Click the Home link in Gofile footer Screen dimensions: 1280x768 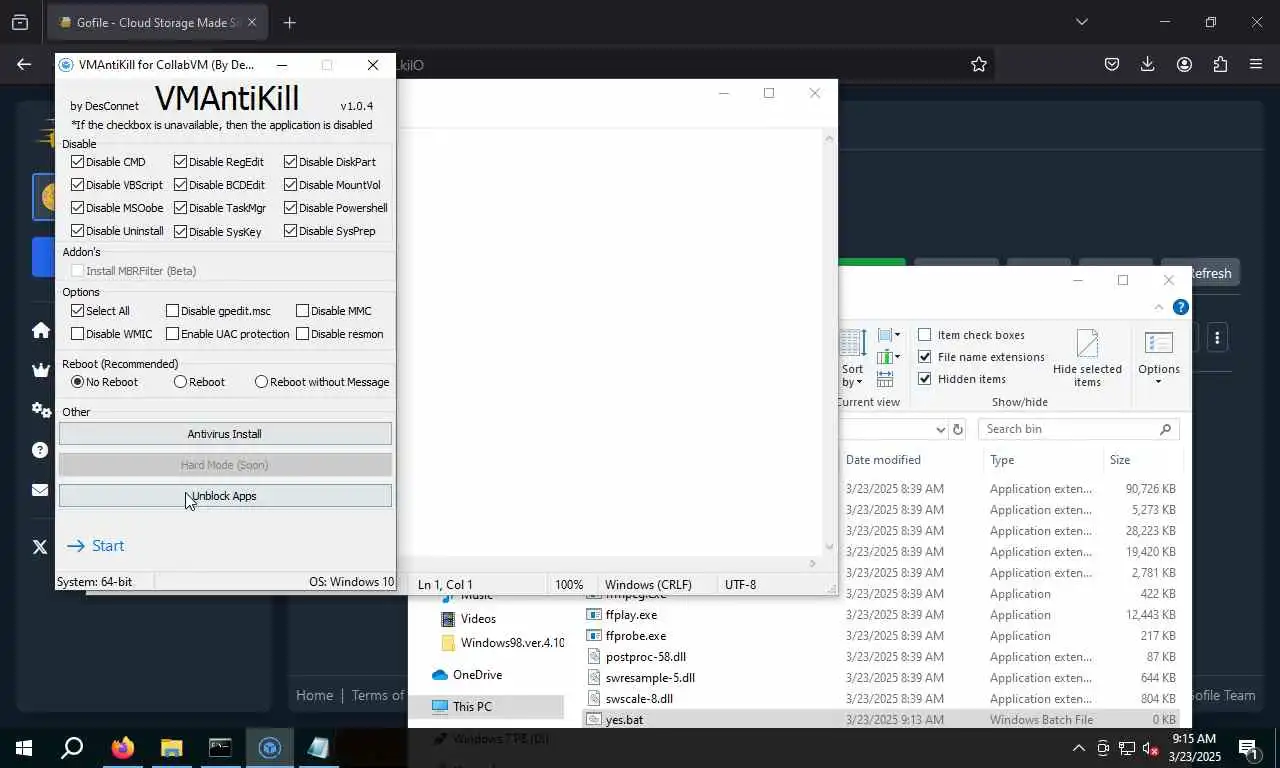pos(314,695)
